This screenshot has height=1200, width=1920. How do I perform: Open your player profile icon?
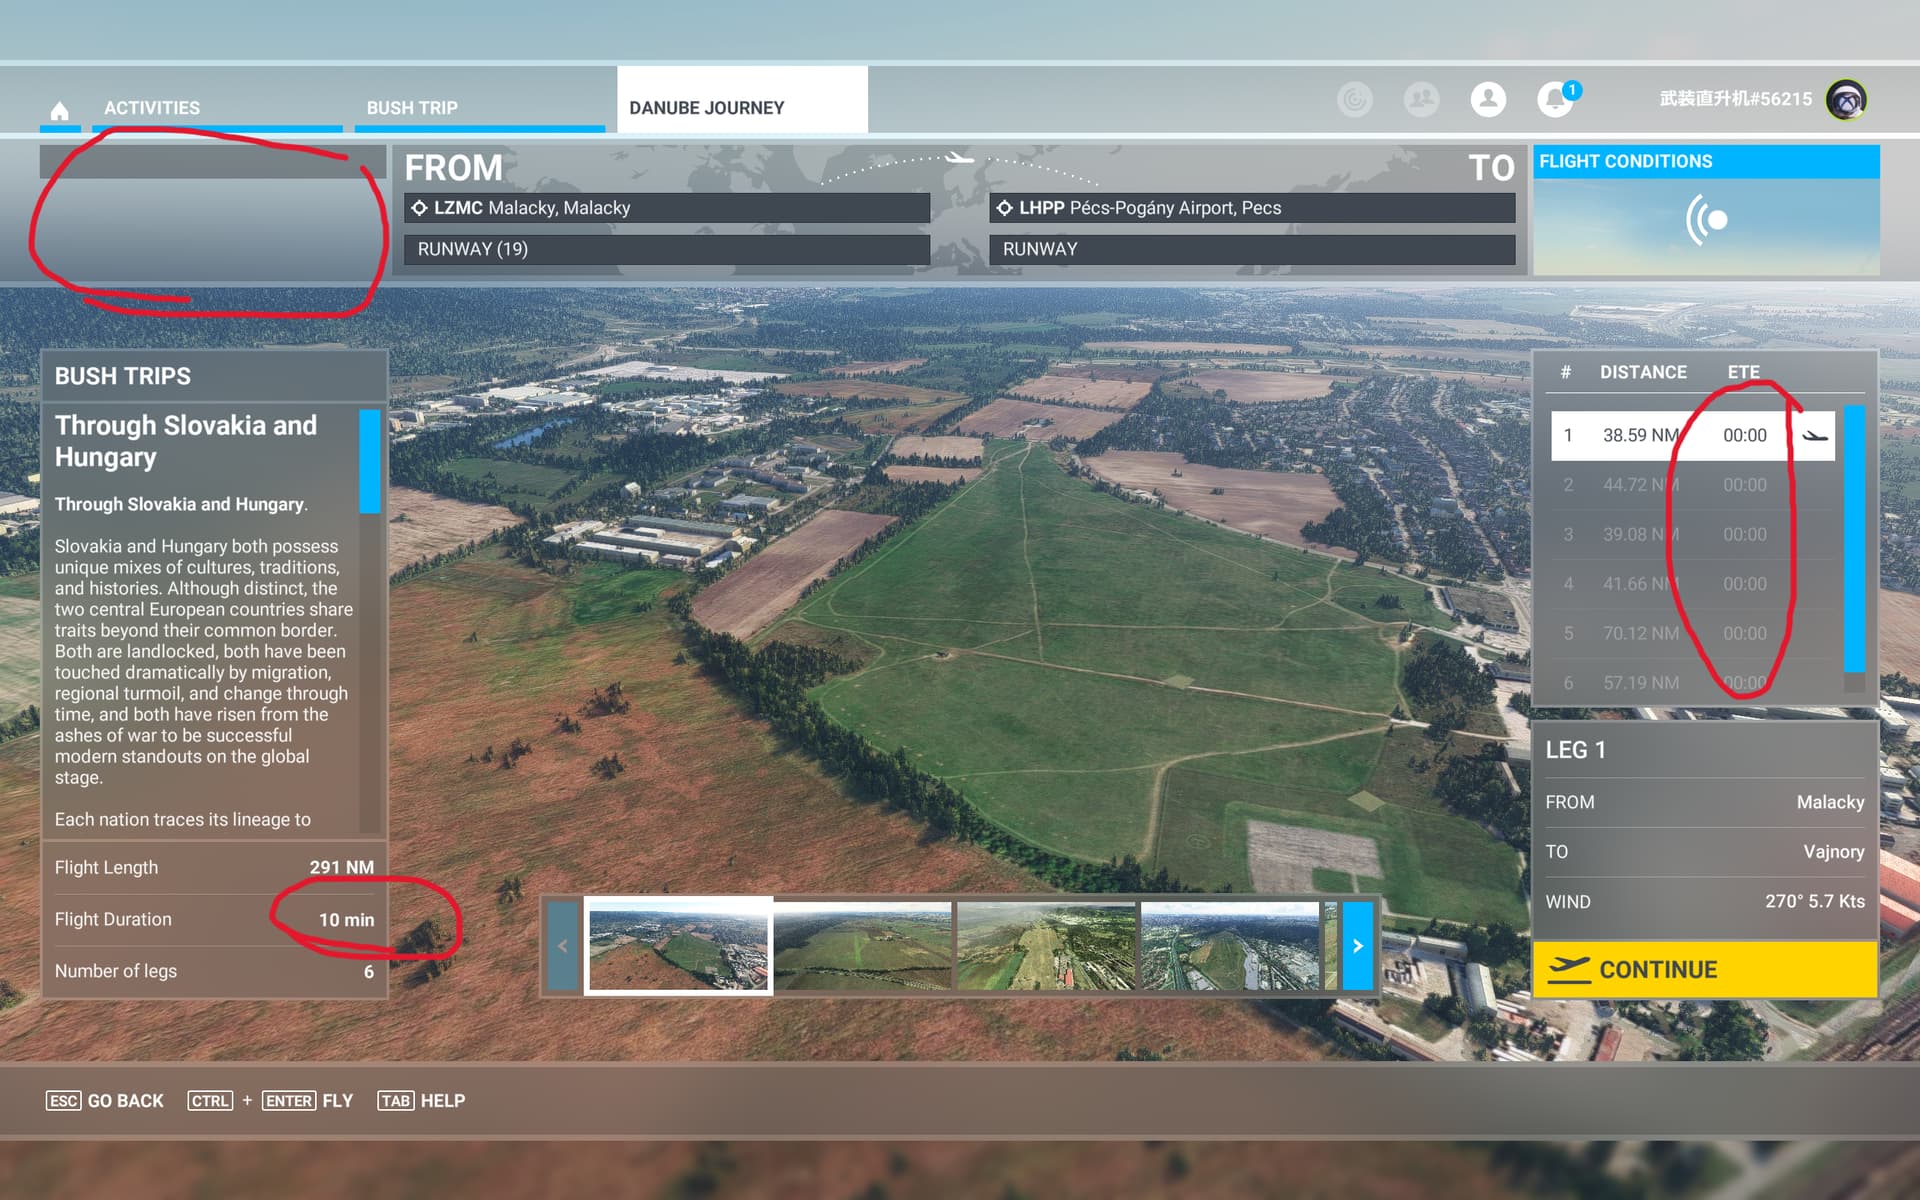1487,99
